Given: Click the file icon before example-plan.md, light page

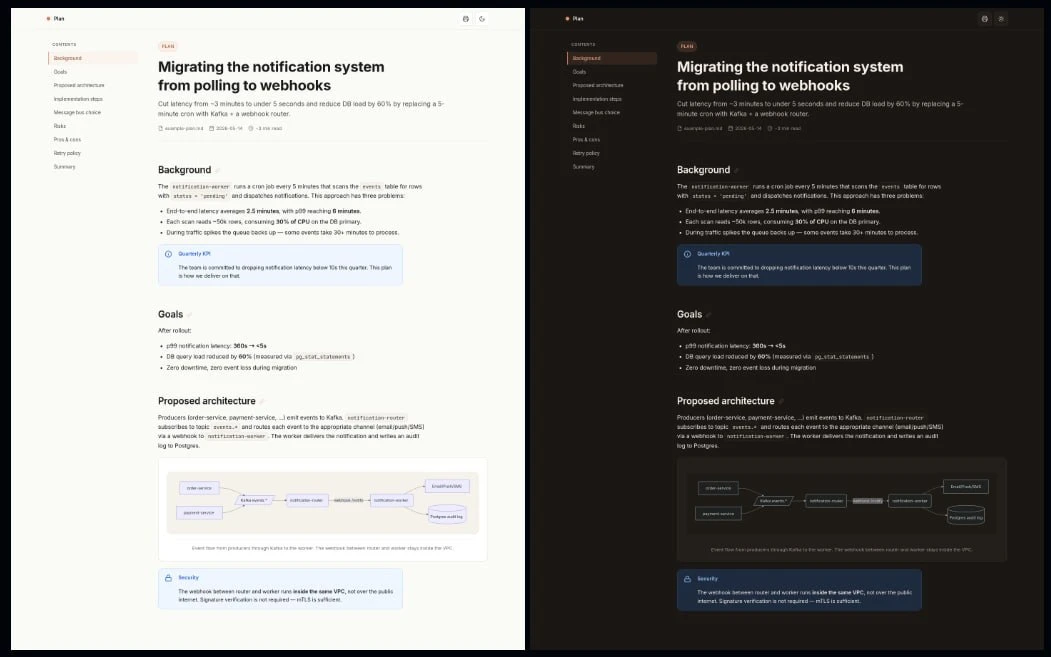Looking at the screenshot, I should pyautogui.click(x=160, y=128).
